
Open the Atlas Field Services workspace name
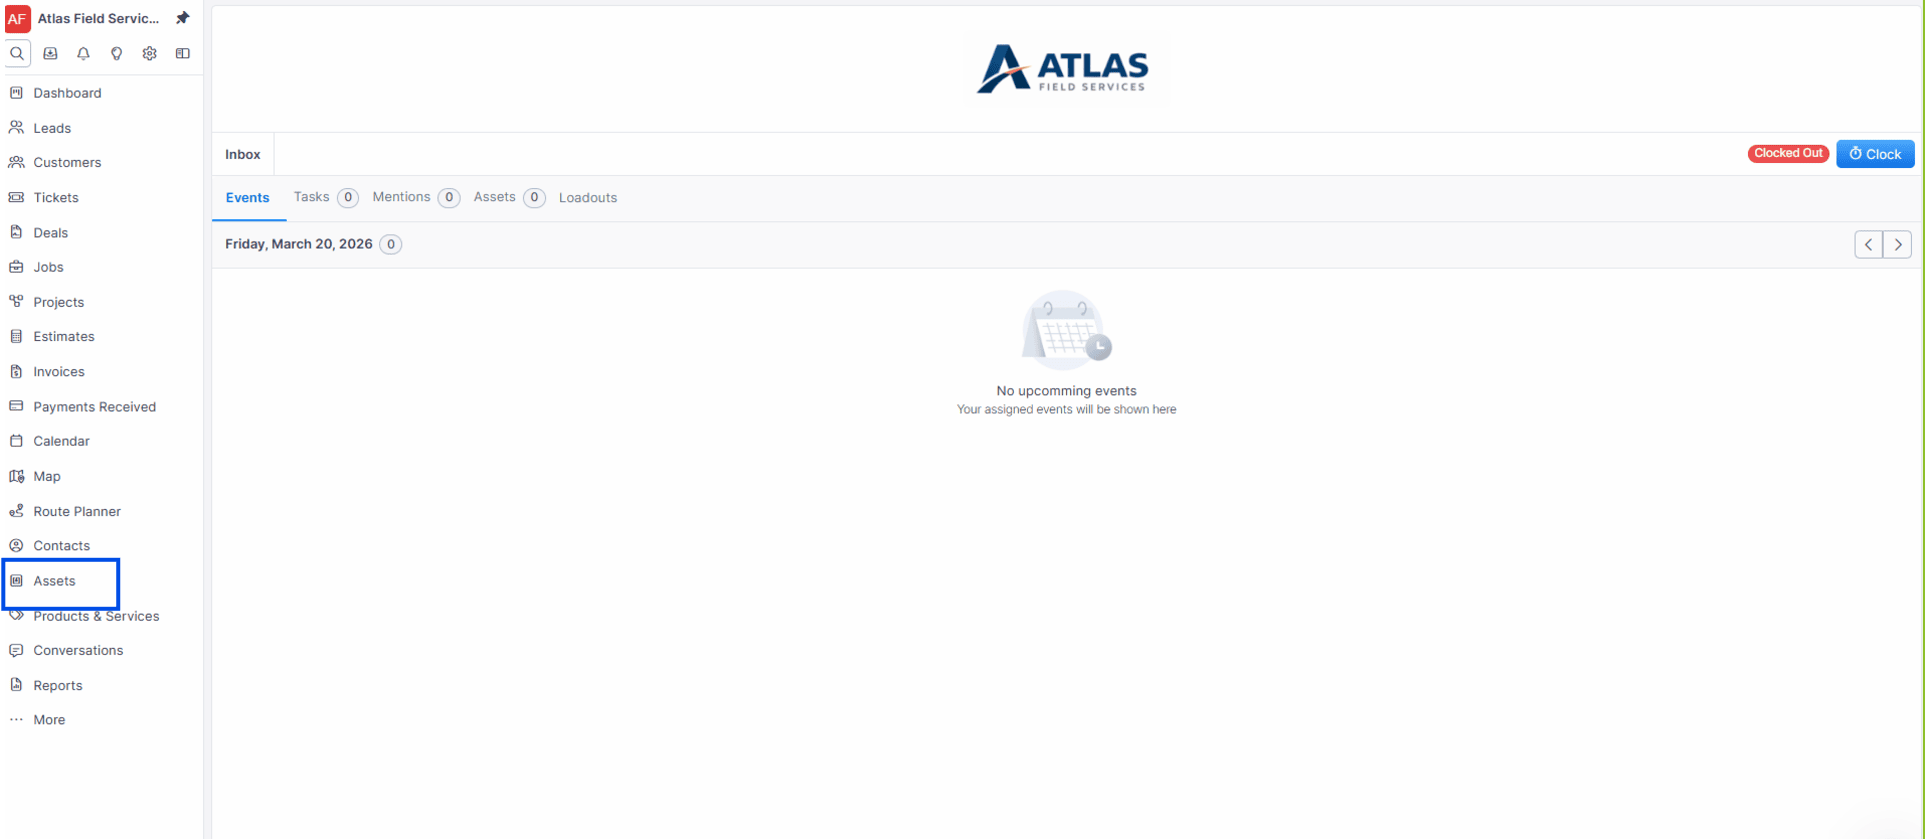pos(98,18)
